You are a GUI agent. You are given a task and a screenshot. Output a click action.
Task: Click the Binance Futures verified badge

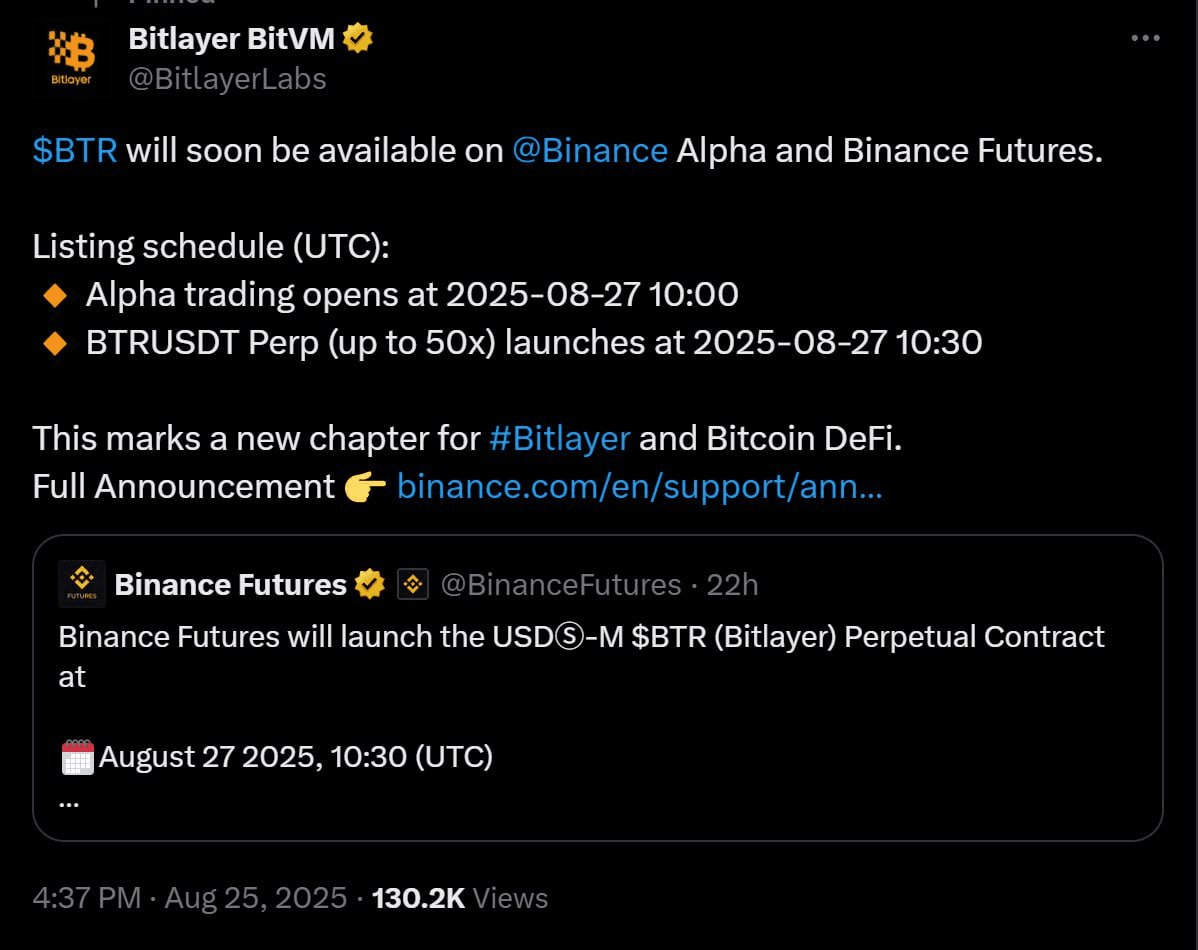[x=369, y=585]
